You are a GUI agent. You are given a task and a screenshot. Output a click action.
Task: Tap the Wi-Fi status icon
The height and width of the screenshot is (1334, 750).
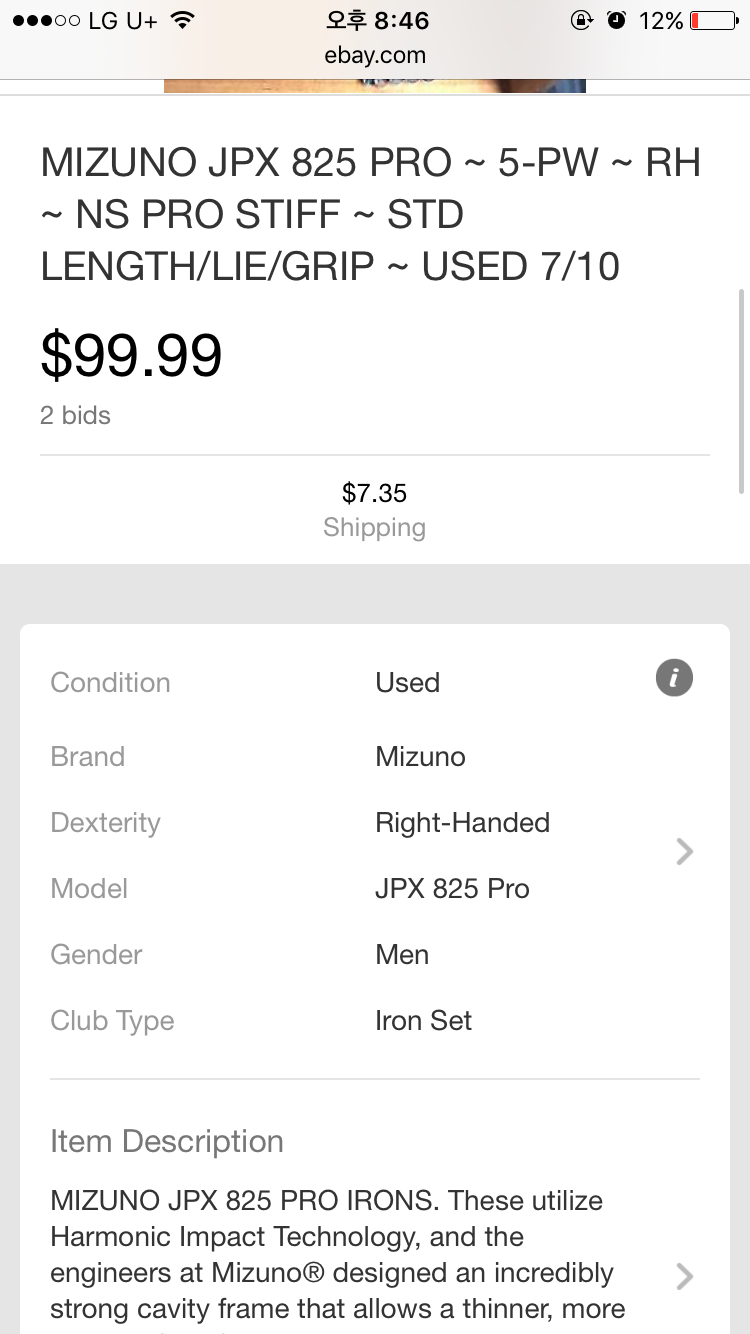pos(182,20)
